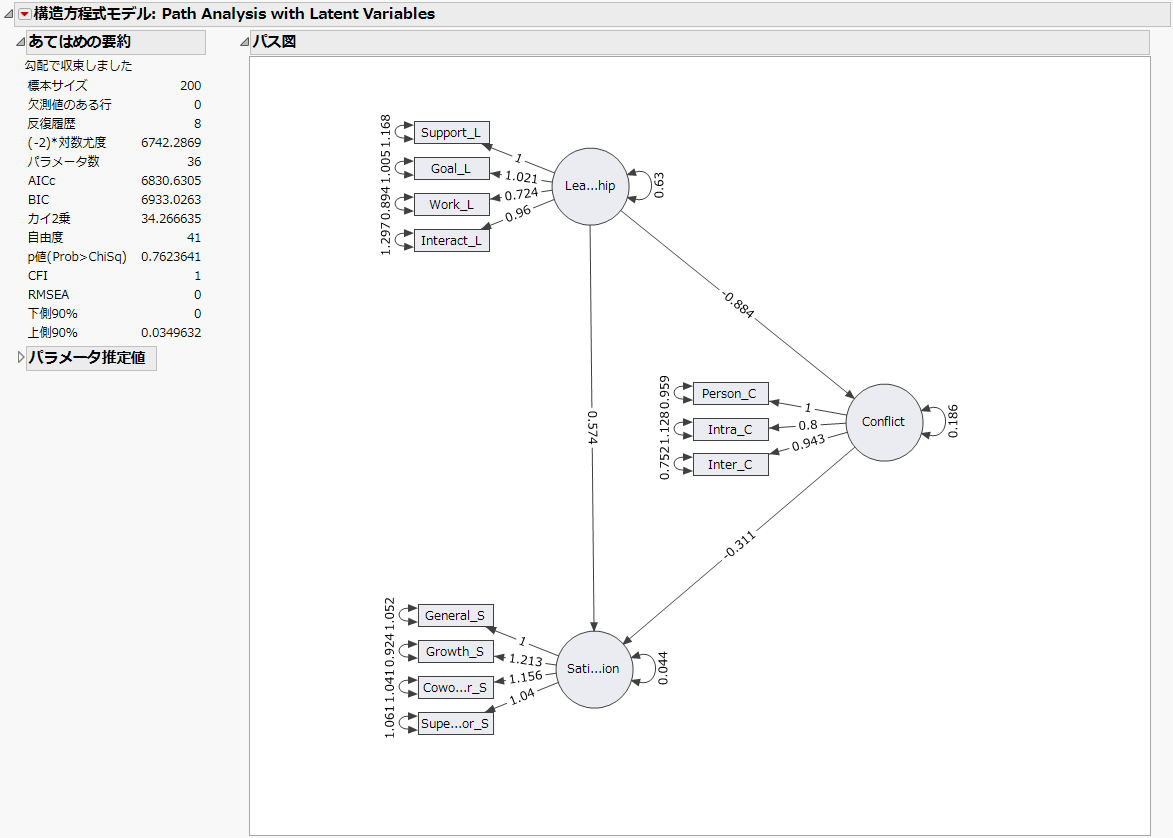Click the 1.213 loading label for Growth_S
Image resolution: width=1173 pixels, height=838 pixels.
point(526,660)
